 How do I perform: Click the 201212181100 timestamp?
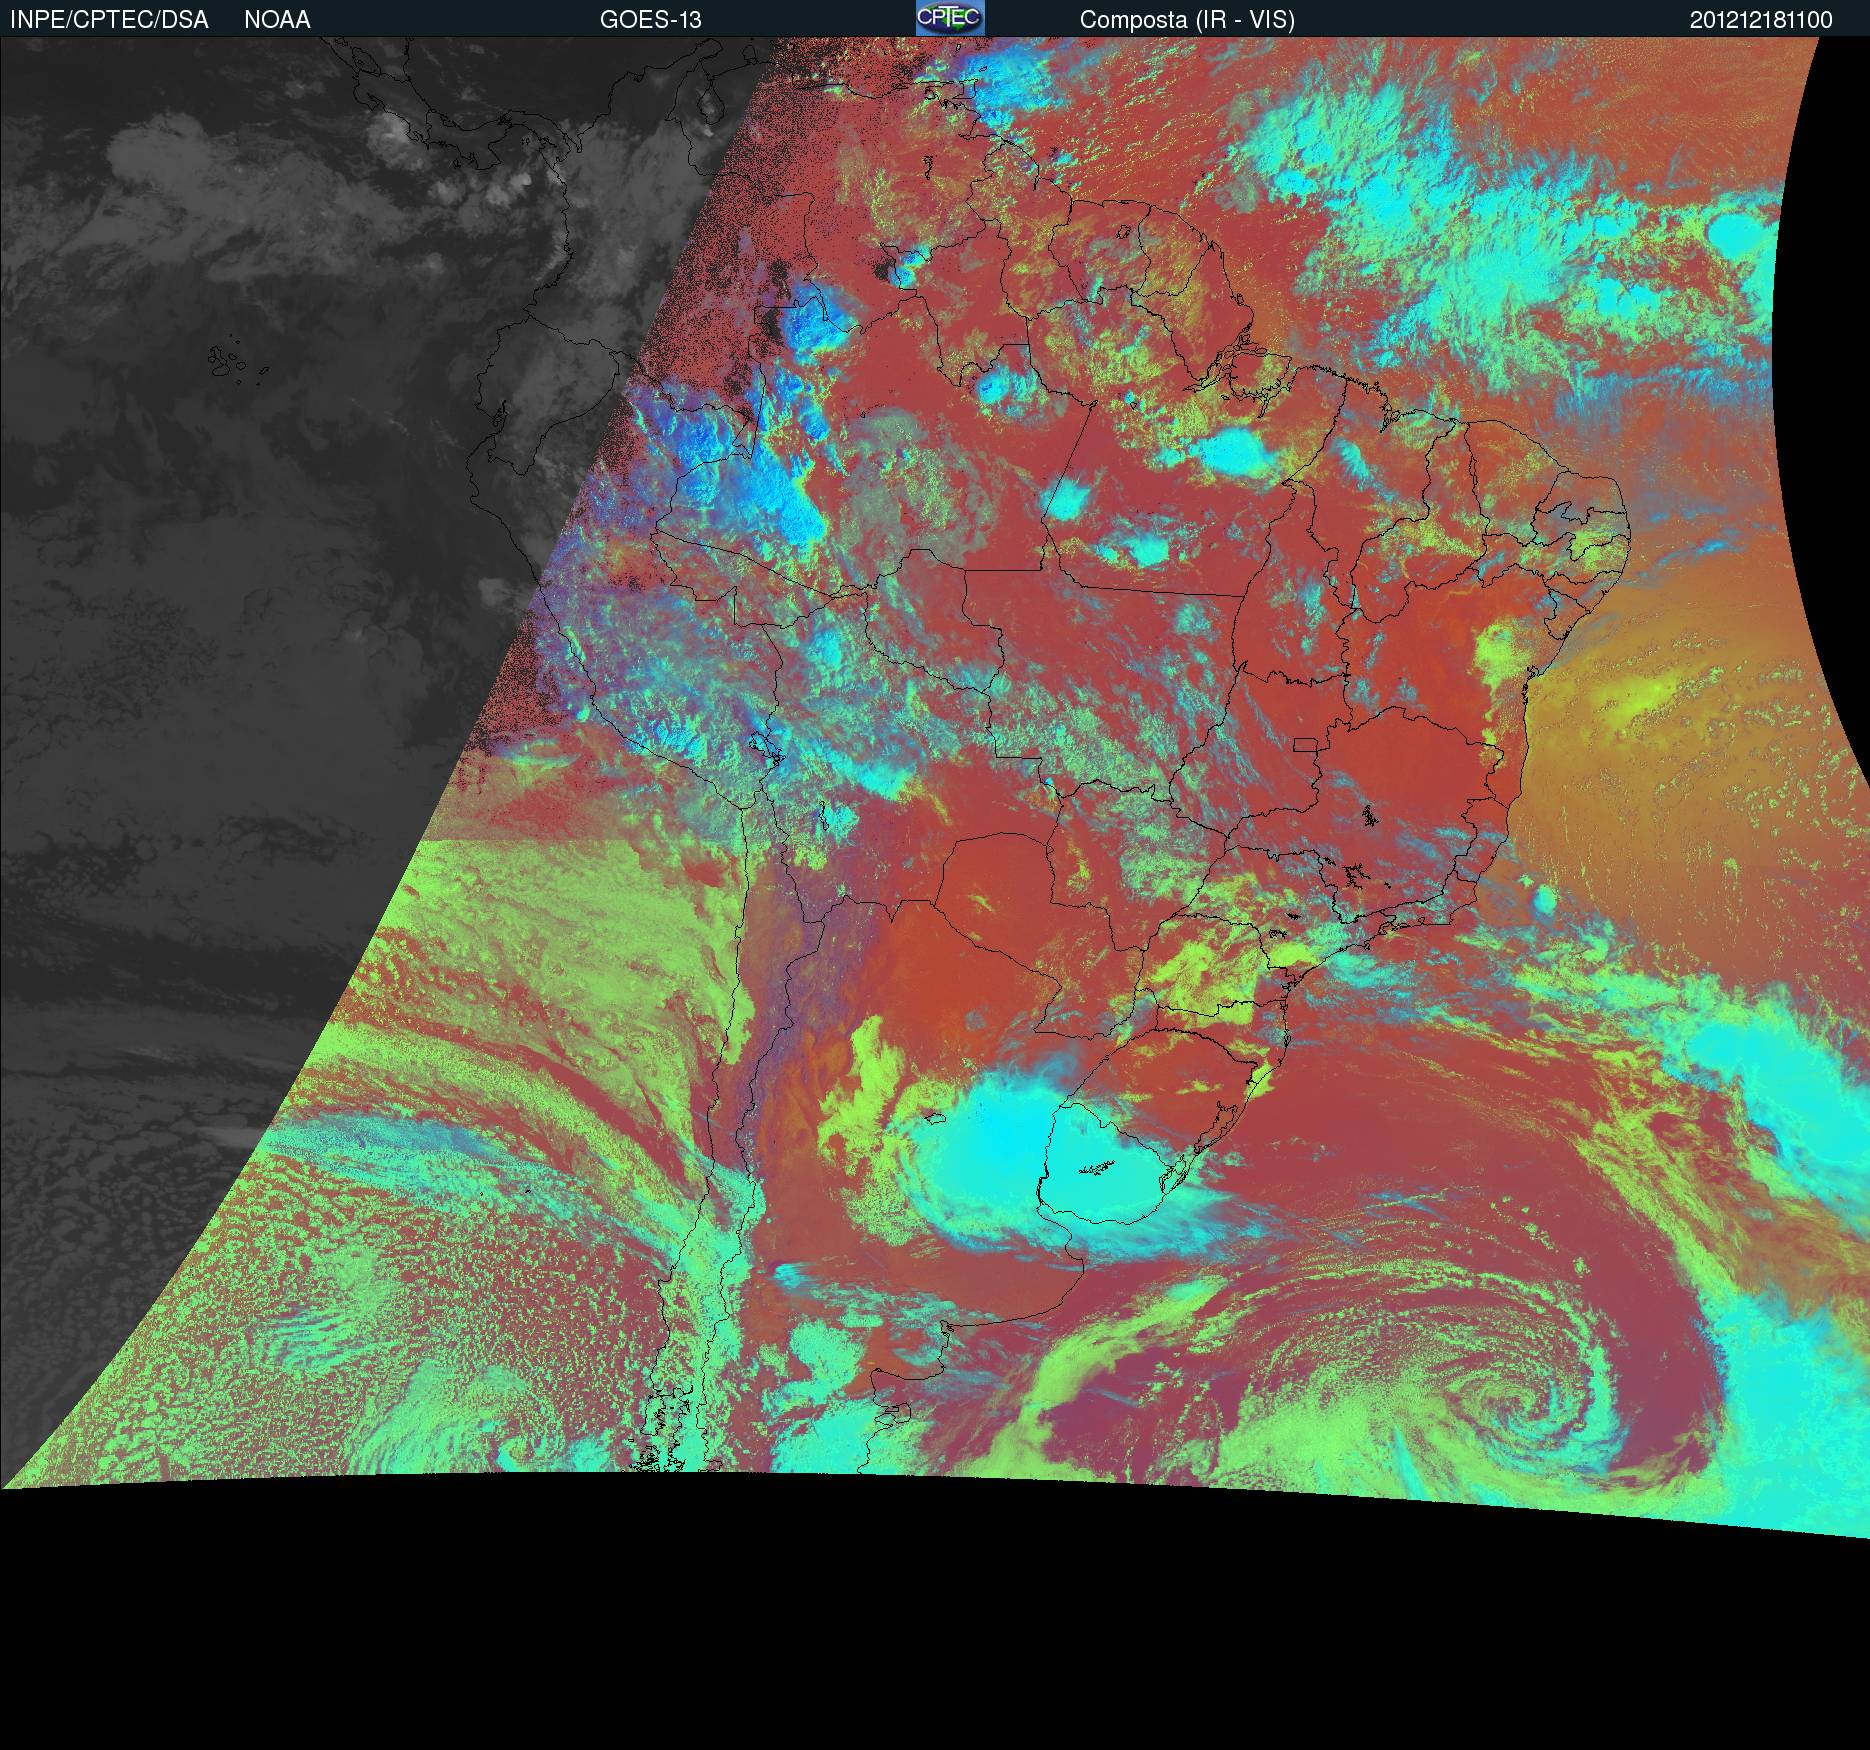1761,20
